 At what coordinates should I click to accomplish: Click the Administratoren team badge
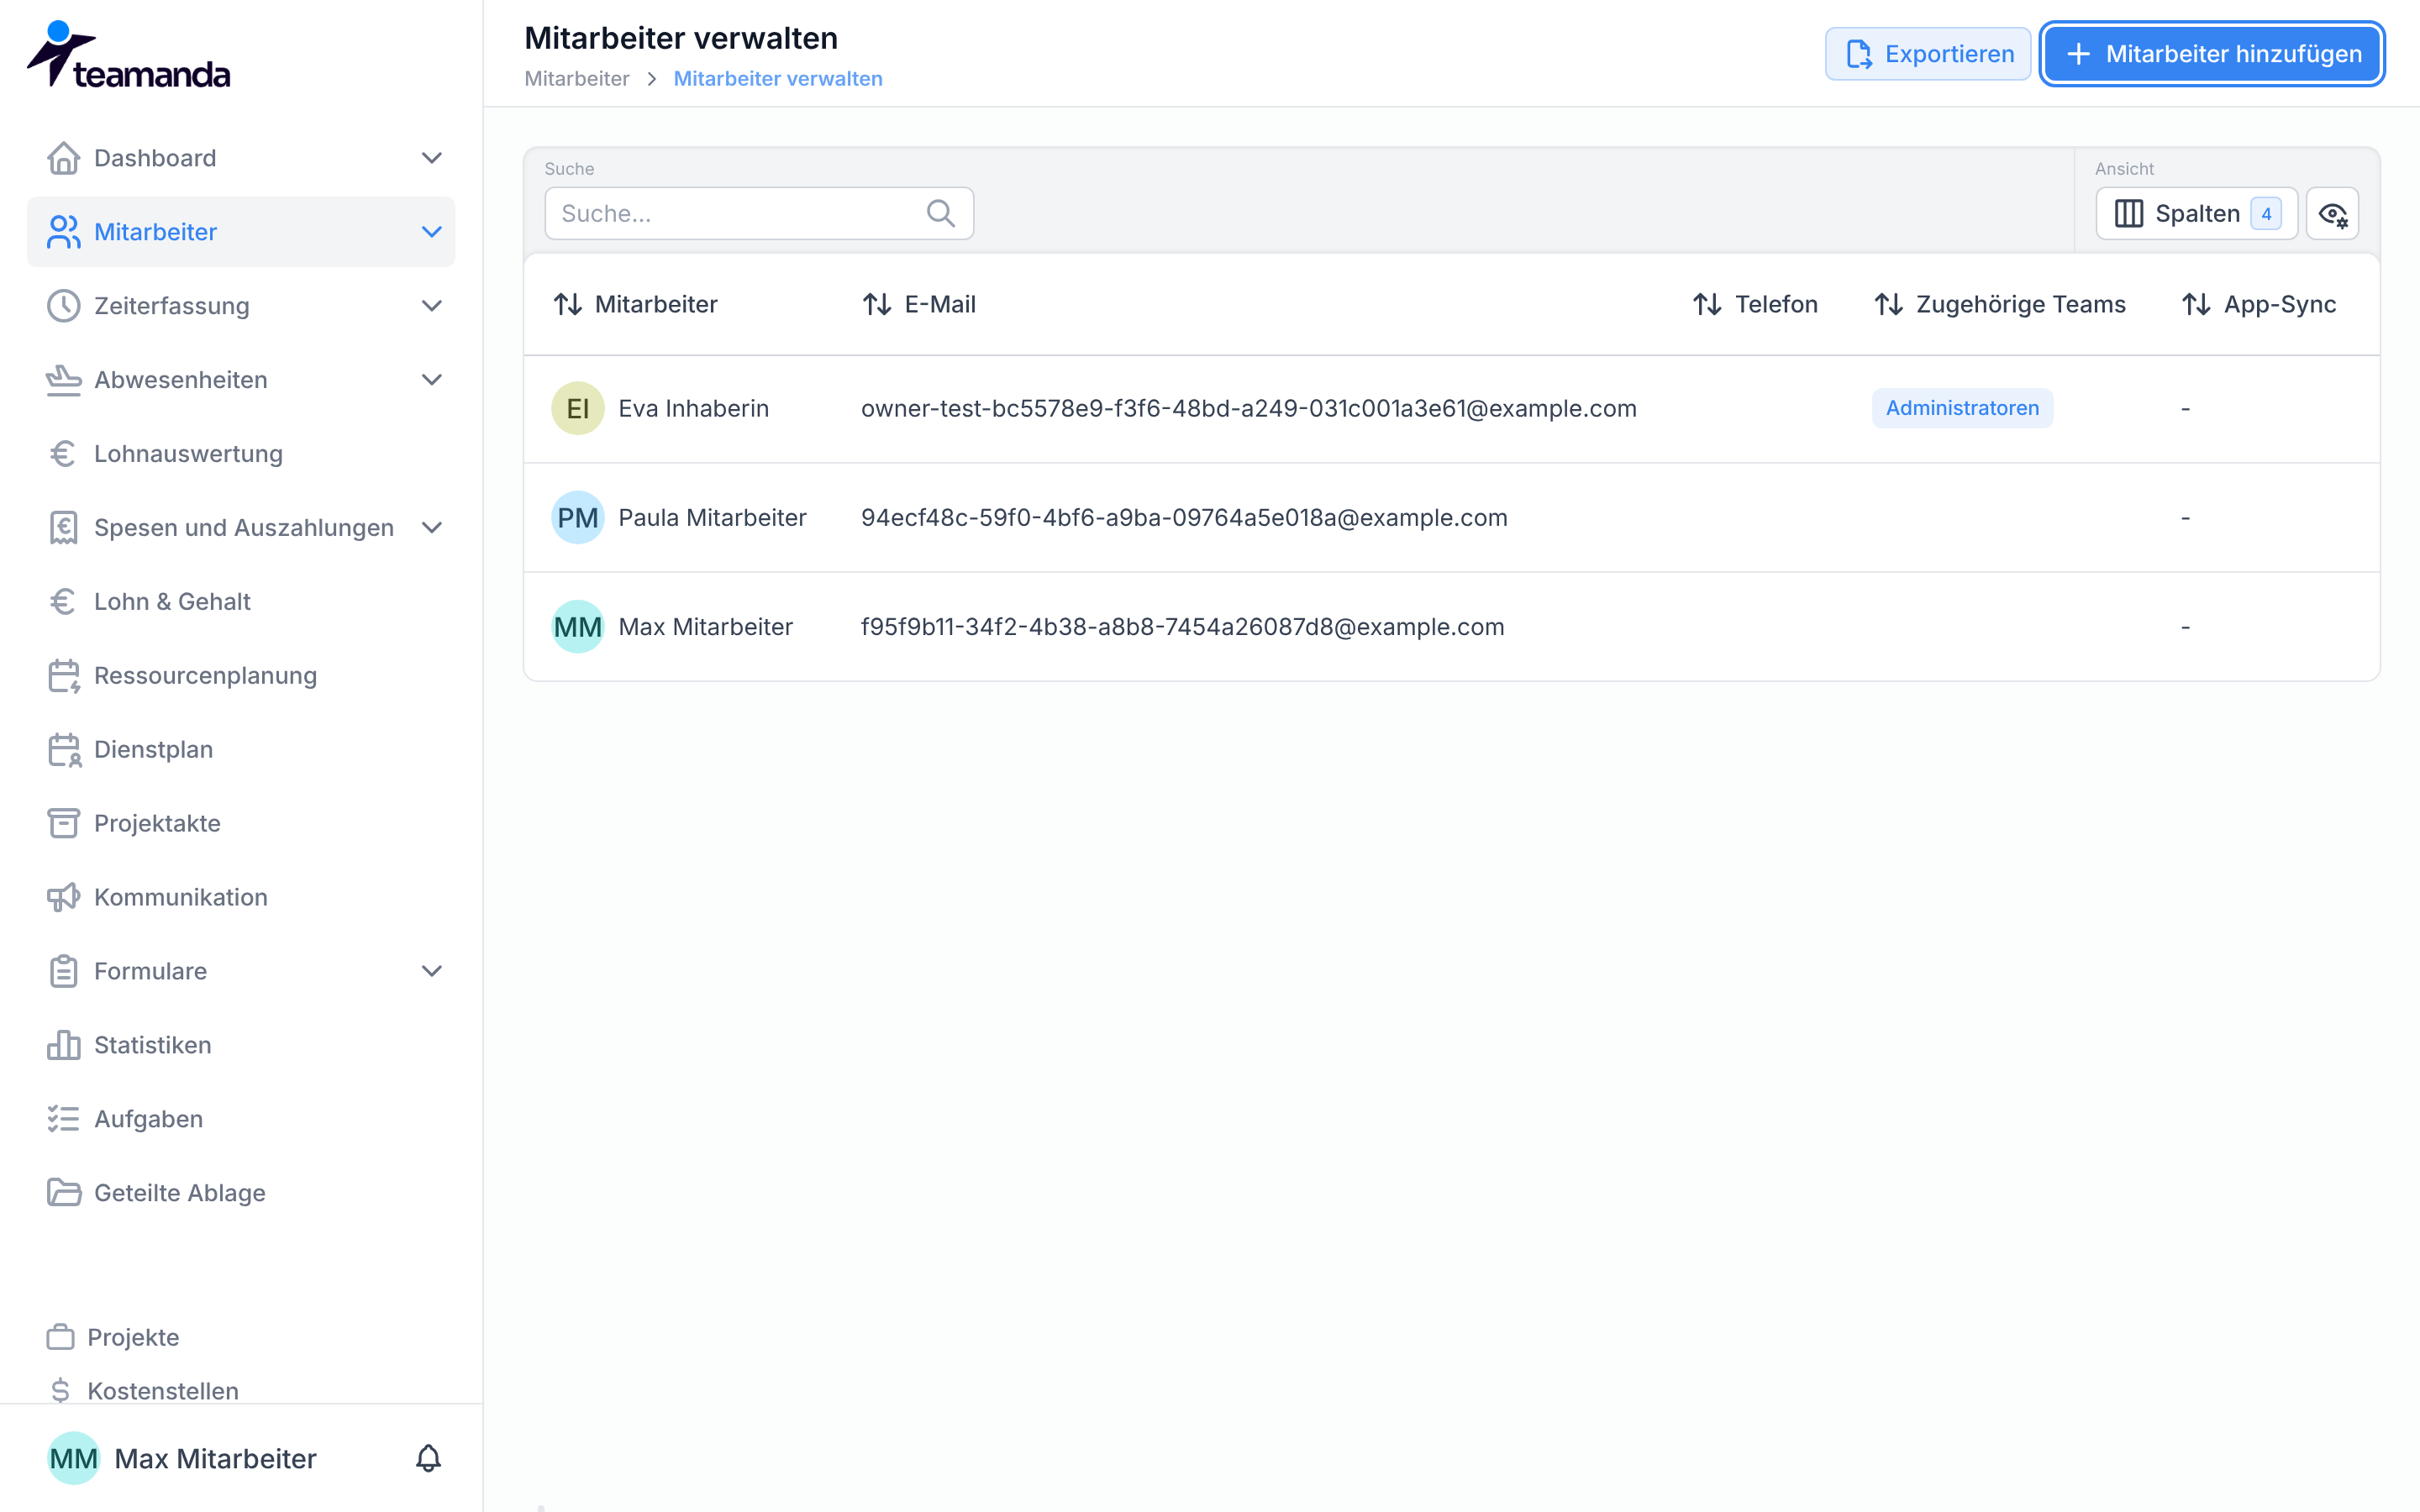point(1962,408)
